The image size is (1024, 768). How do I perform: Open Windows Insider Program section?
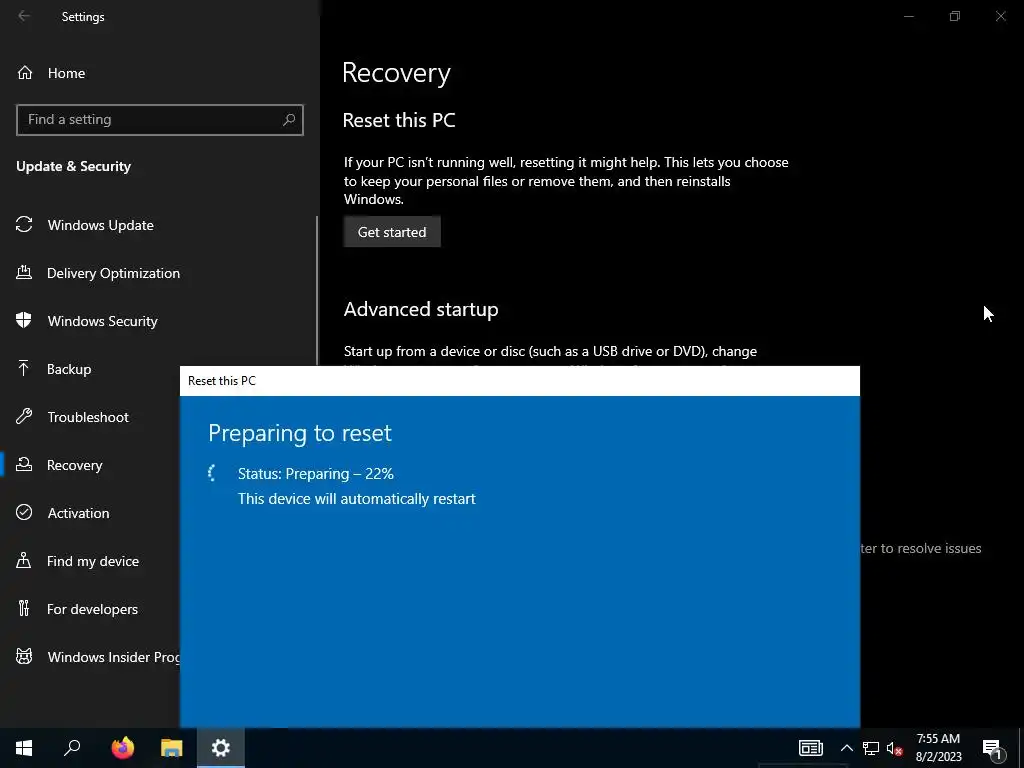pos(114,657)
